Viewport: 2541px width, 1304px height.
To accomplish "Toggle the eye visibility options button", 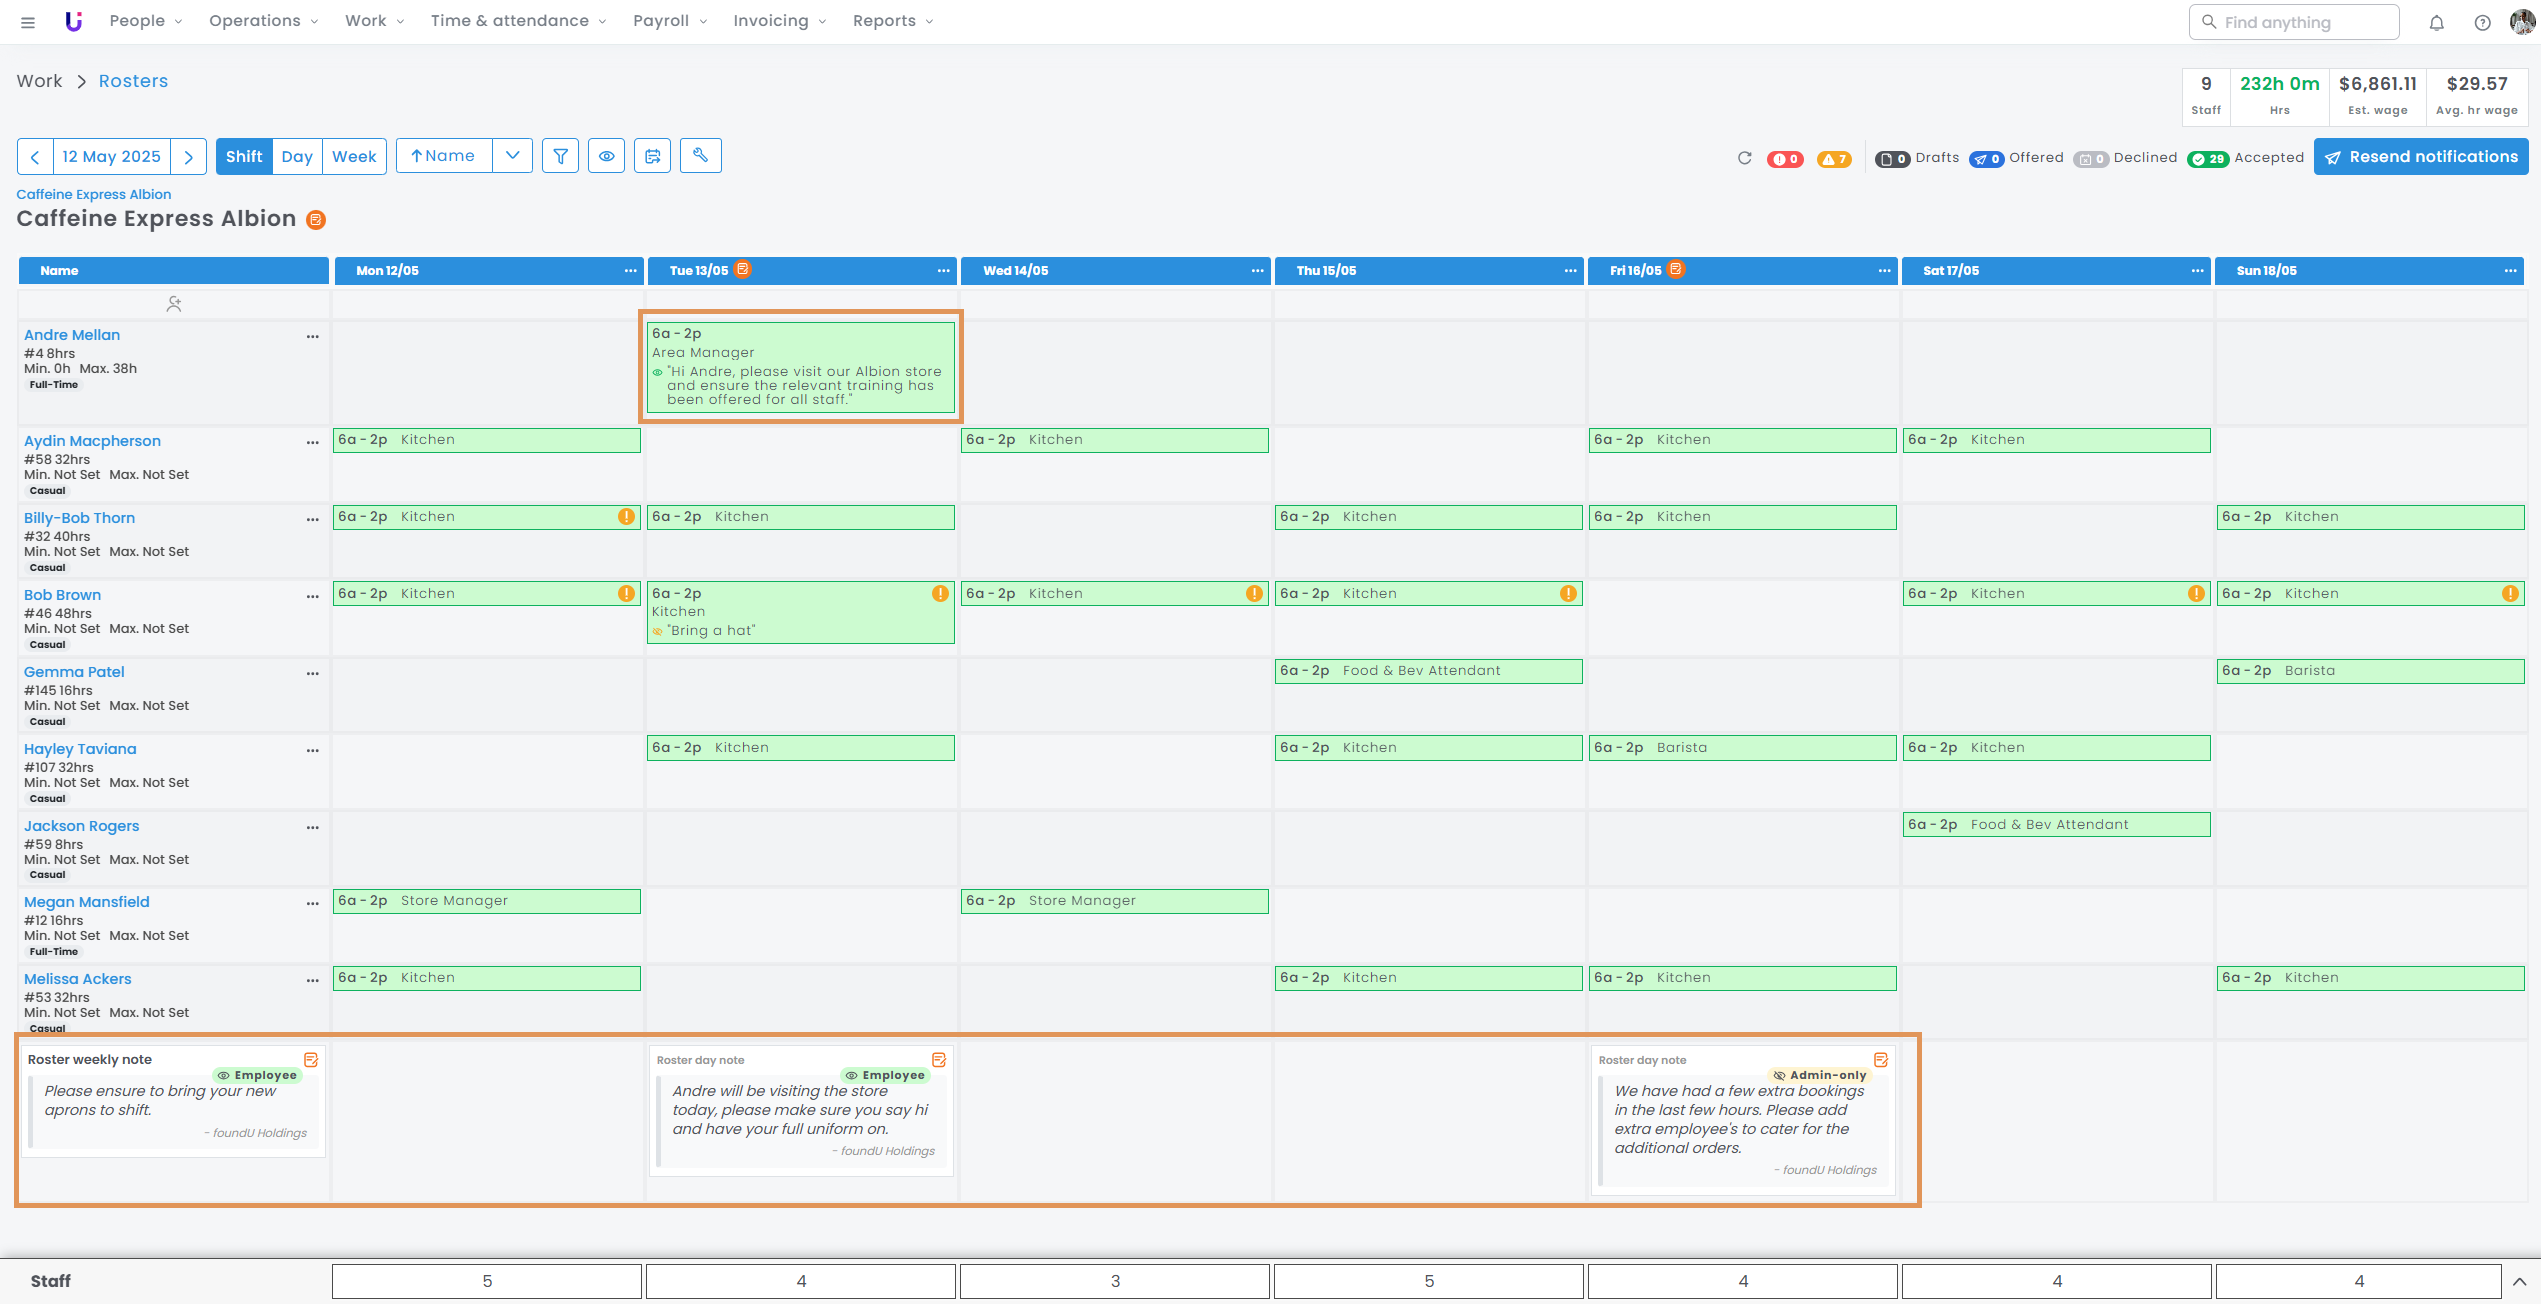I will (606, 156).
